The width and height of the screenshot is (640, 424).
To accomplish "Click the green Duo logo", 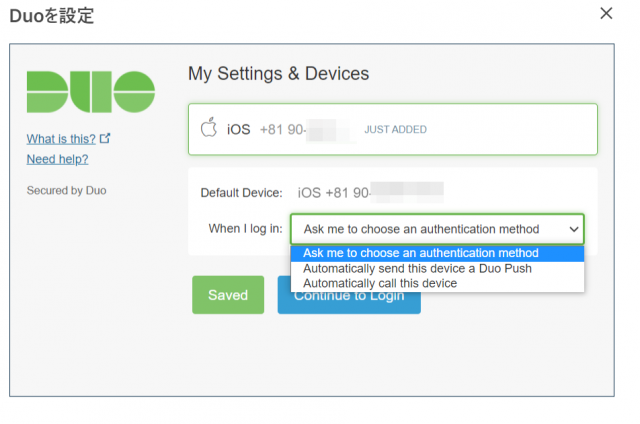I will tap(91, 92).
